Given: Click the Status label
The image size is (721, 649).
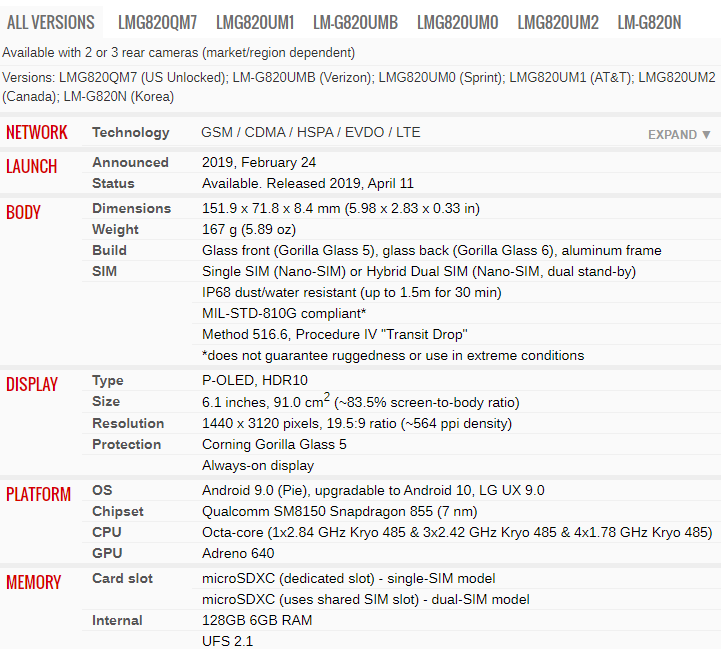Looking at the screenshot, I should pos(113,184).
